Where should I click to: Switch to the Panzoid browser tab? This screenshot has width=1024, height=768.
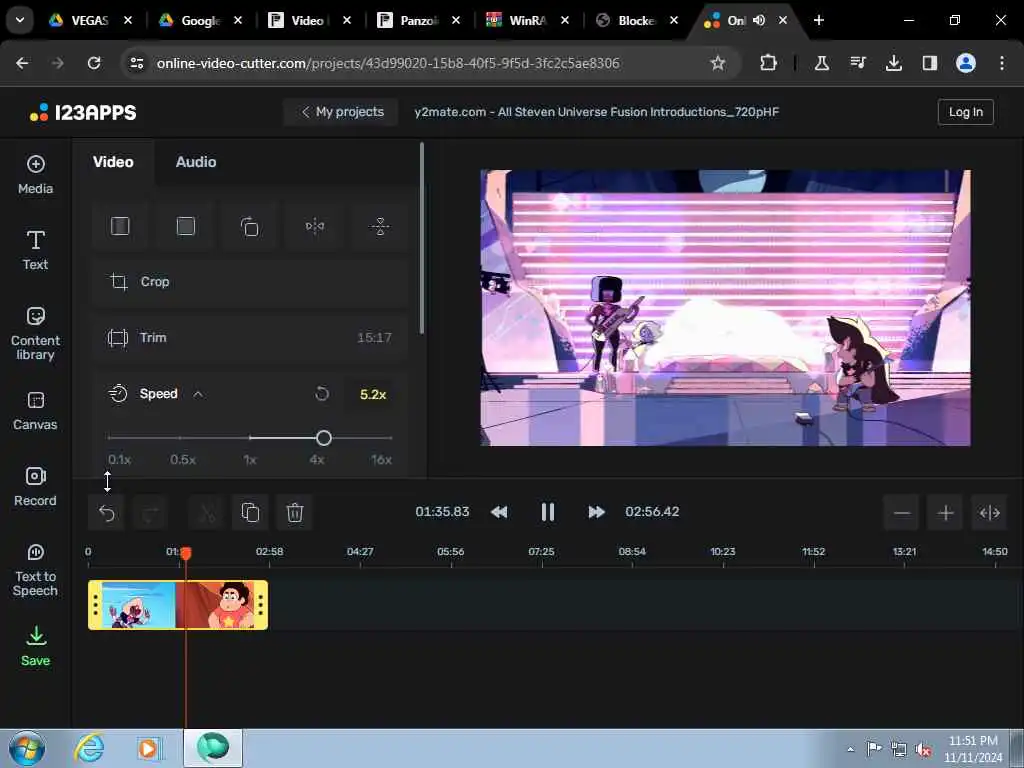coord(418,20)
